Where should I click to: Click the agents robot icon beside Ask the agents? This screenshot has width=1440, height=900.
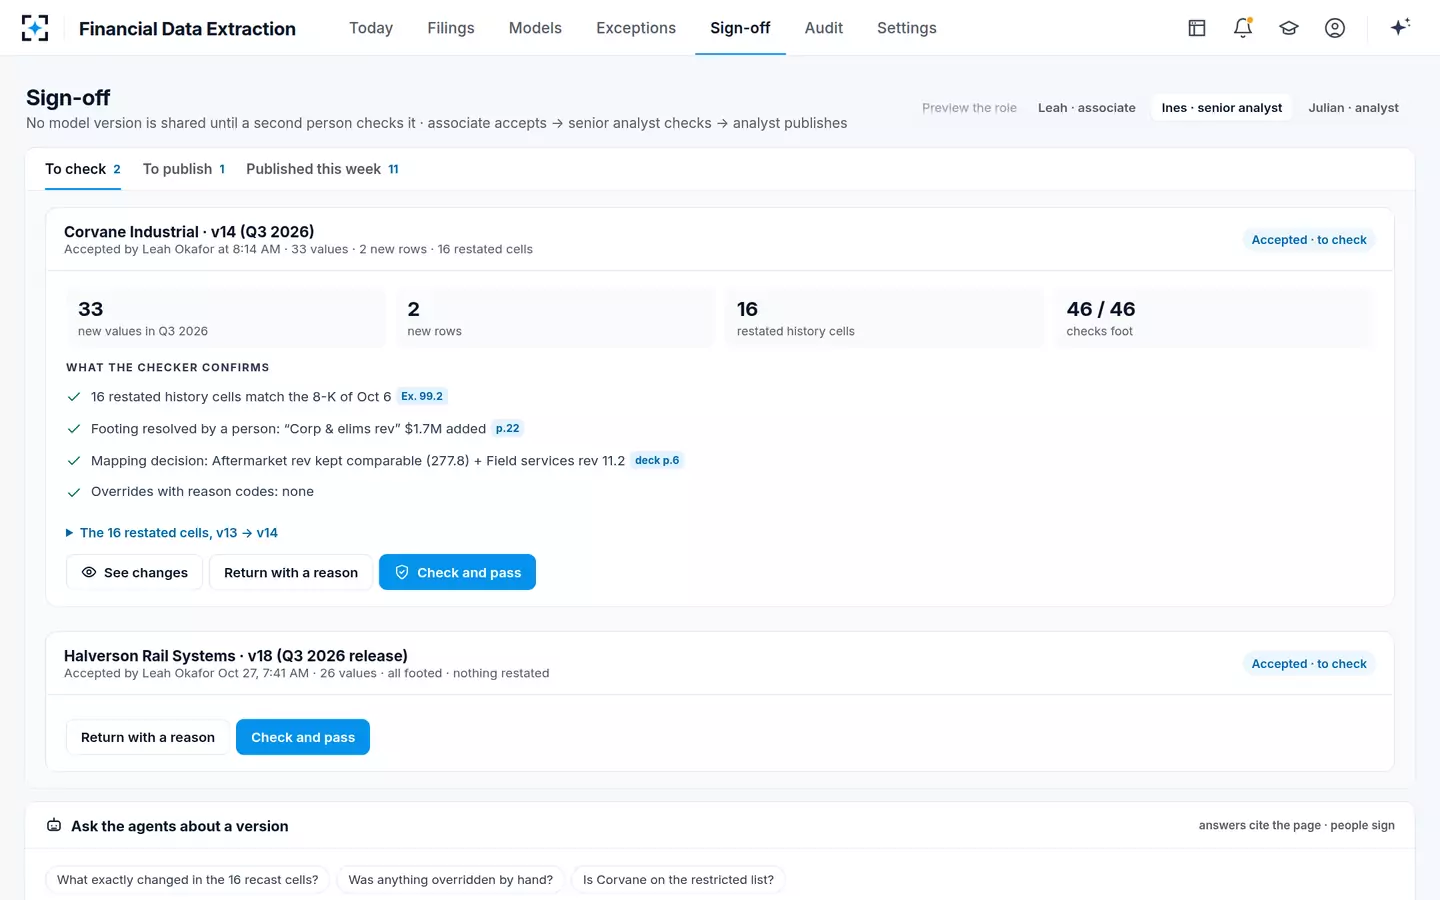pyautogui.click(x=54, y=825)
